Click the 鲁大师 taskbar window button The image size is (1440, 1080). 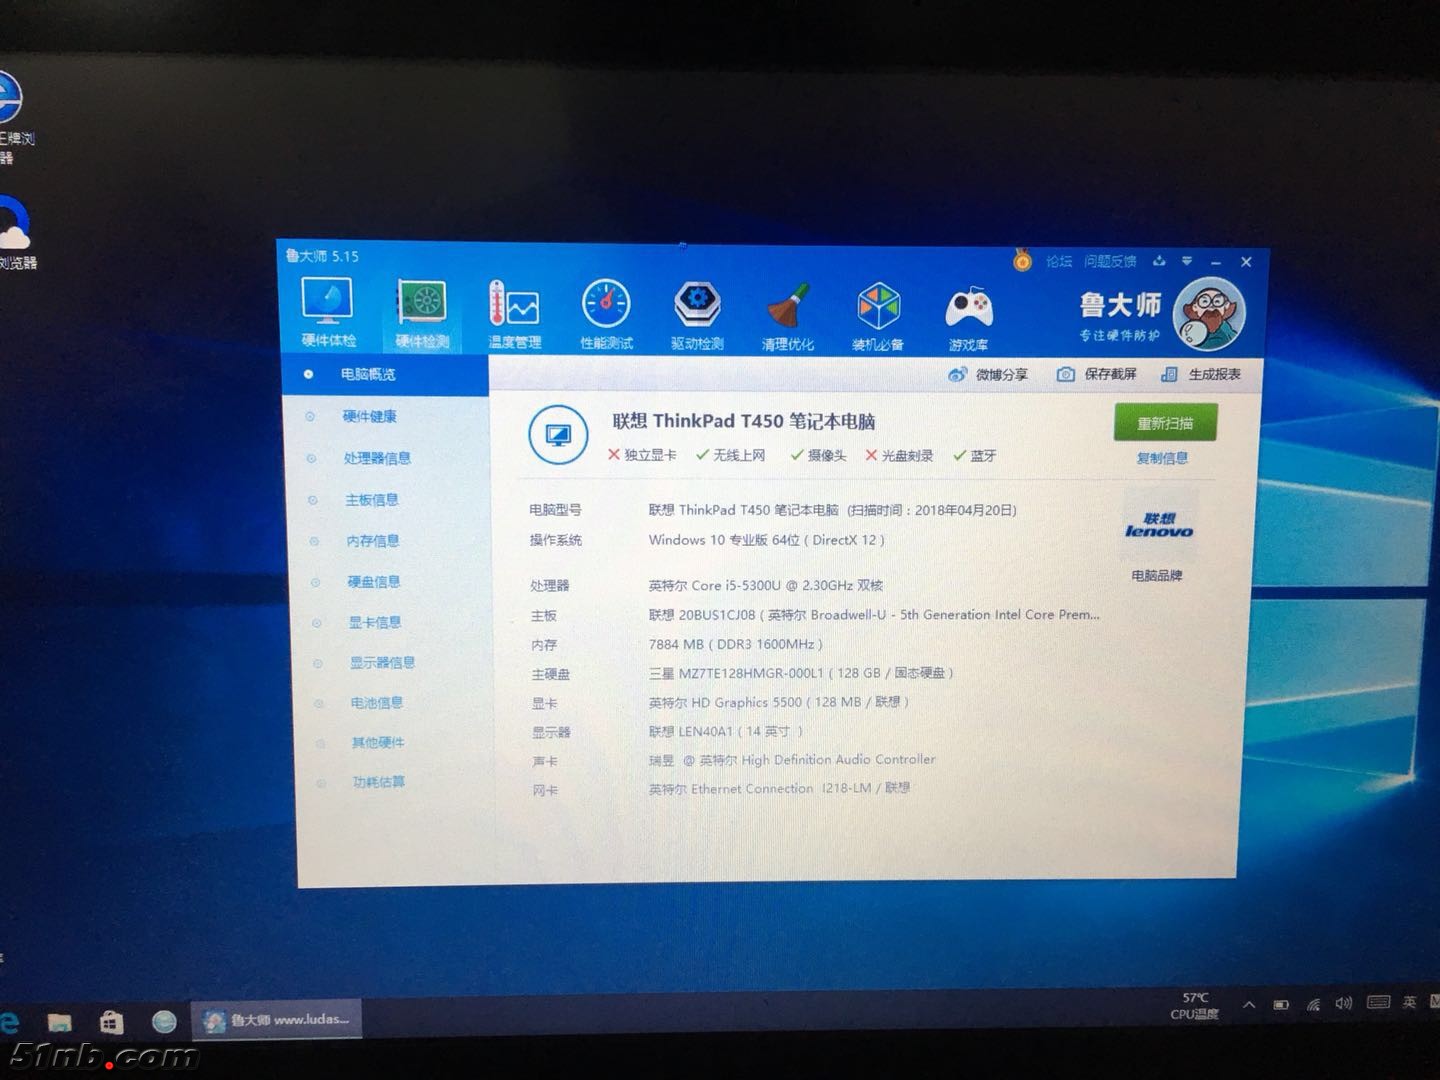(276, 1020)
